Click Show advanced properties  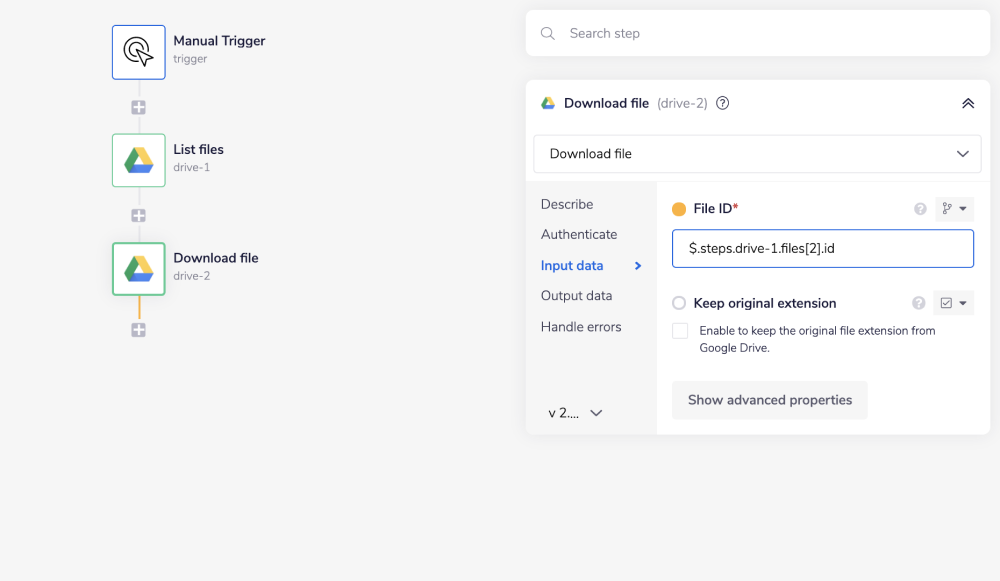click(x=769, y=399)
